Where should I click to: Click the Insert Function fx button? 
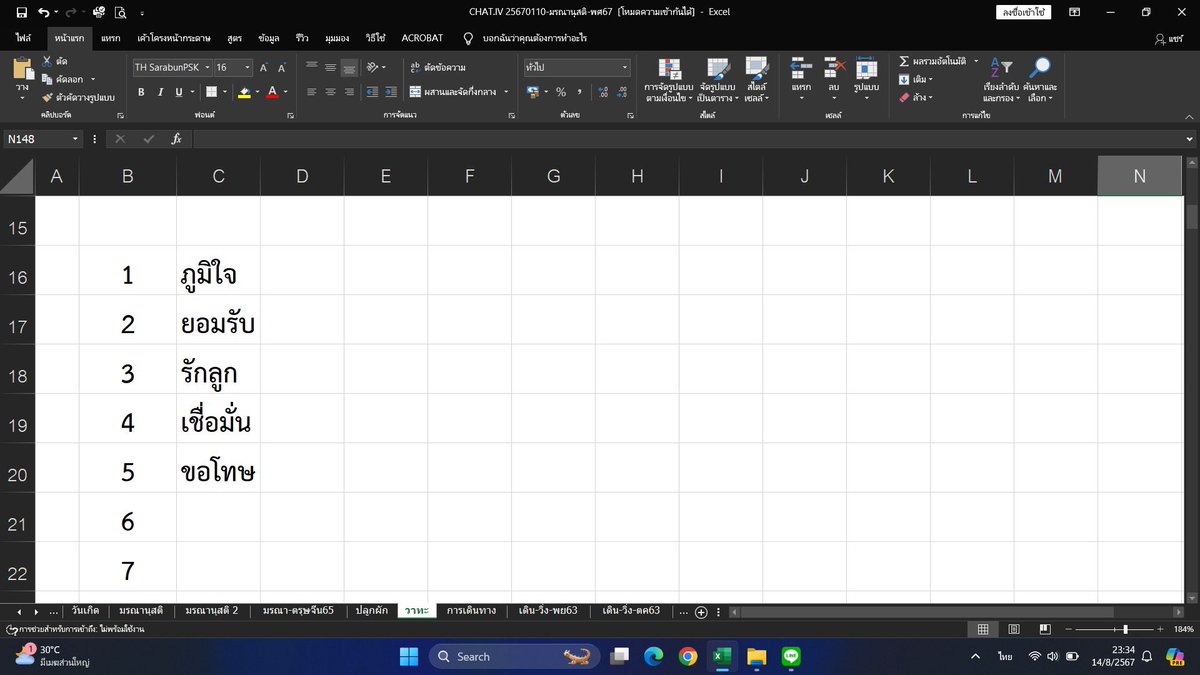(176, 139)
